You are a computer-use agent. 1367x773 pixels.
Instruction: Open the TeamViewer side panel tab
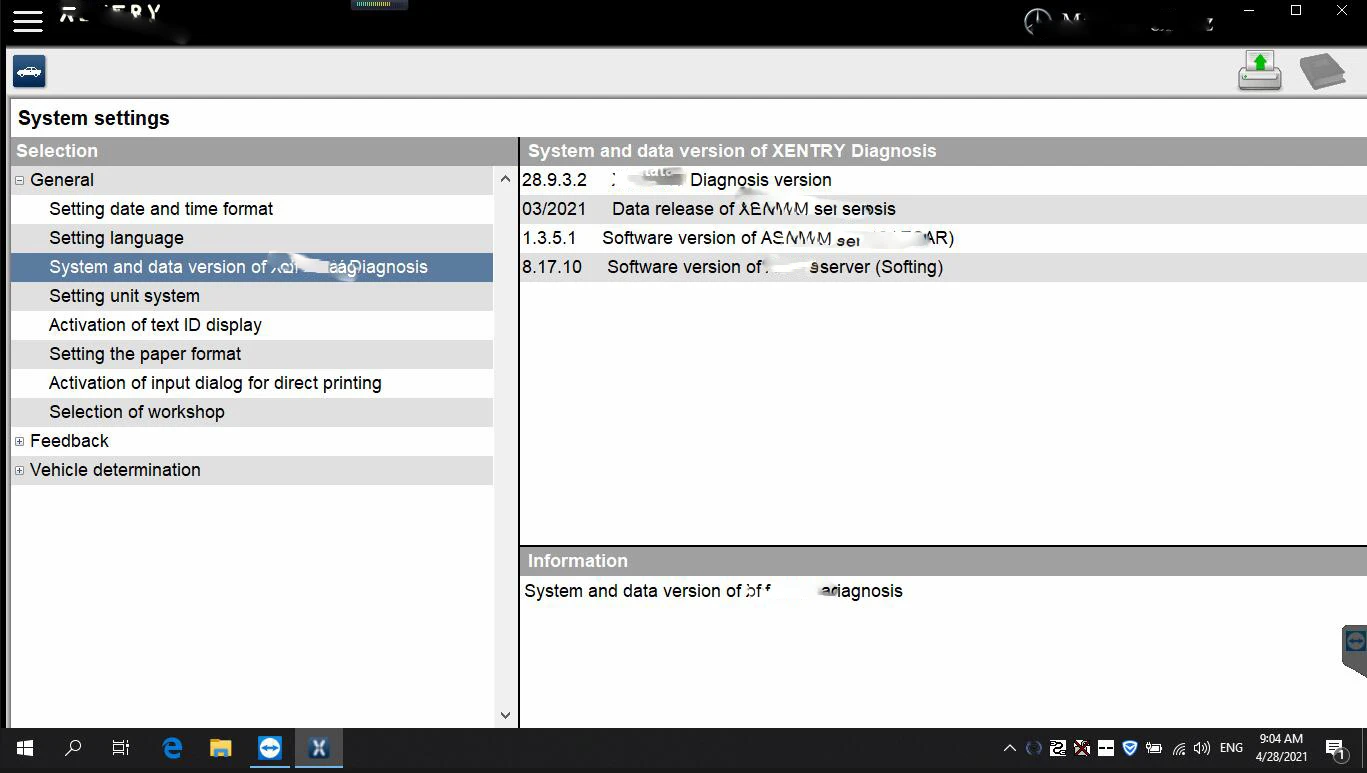point(1354,651)
